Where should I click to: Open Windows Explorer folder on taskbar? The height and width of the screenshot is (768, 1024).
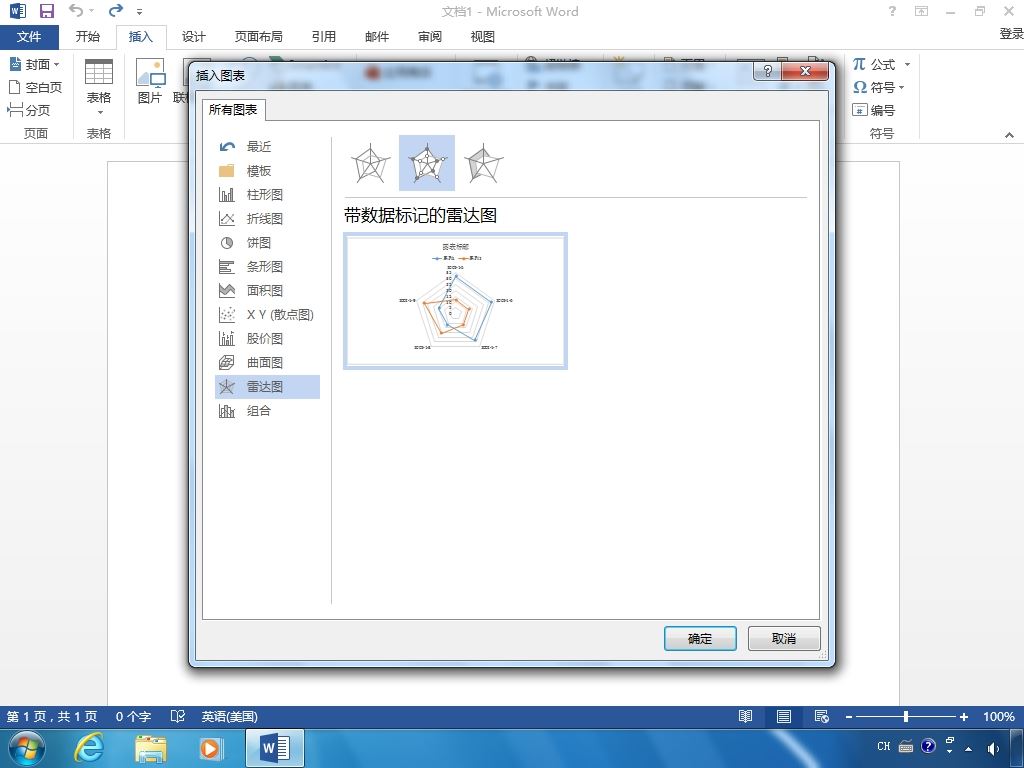[x=151, y=748]
